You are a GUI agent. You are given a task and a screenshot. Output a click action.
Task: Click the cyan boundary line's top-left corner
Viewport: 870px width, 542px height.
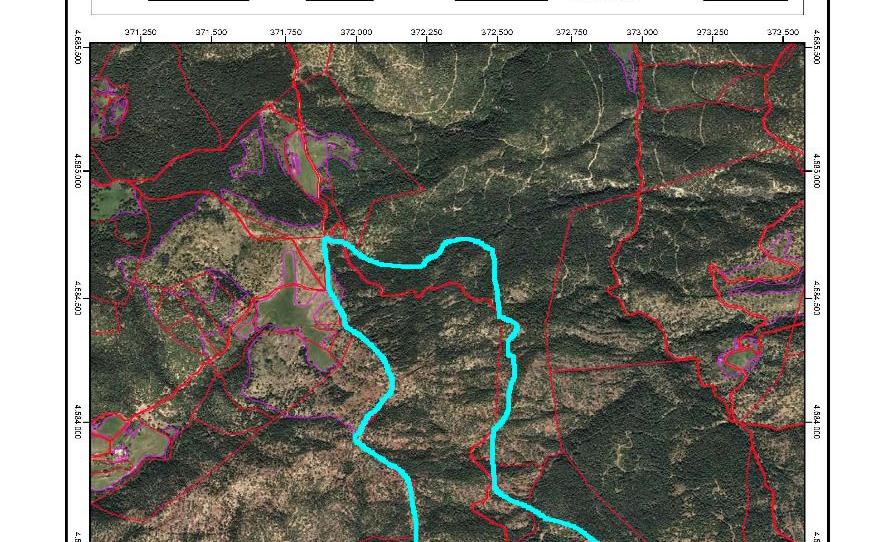326,240
